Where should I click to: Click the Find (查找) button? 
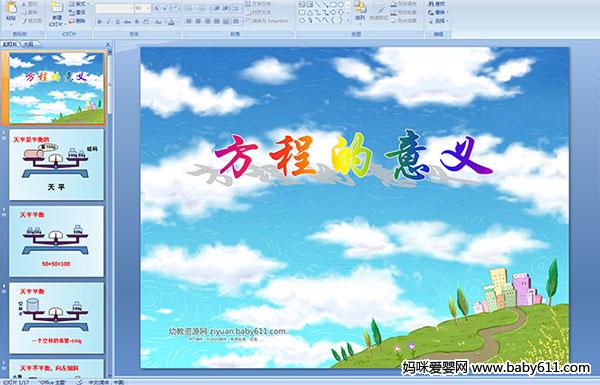click(437, 4)
